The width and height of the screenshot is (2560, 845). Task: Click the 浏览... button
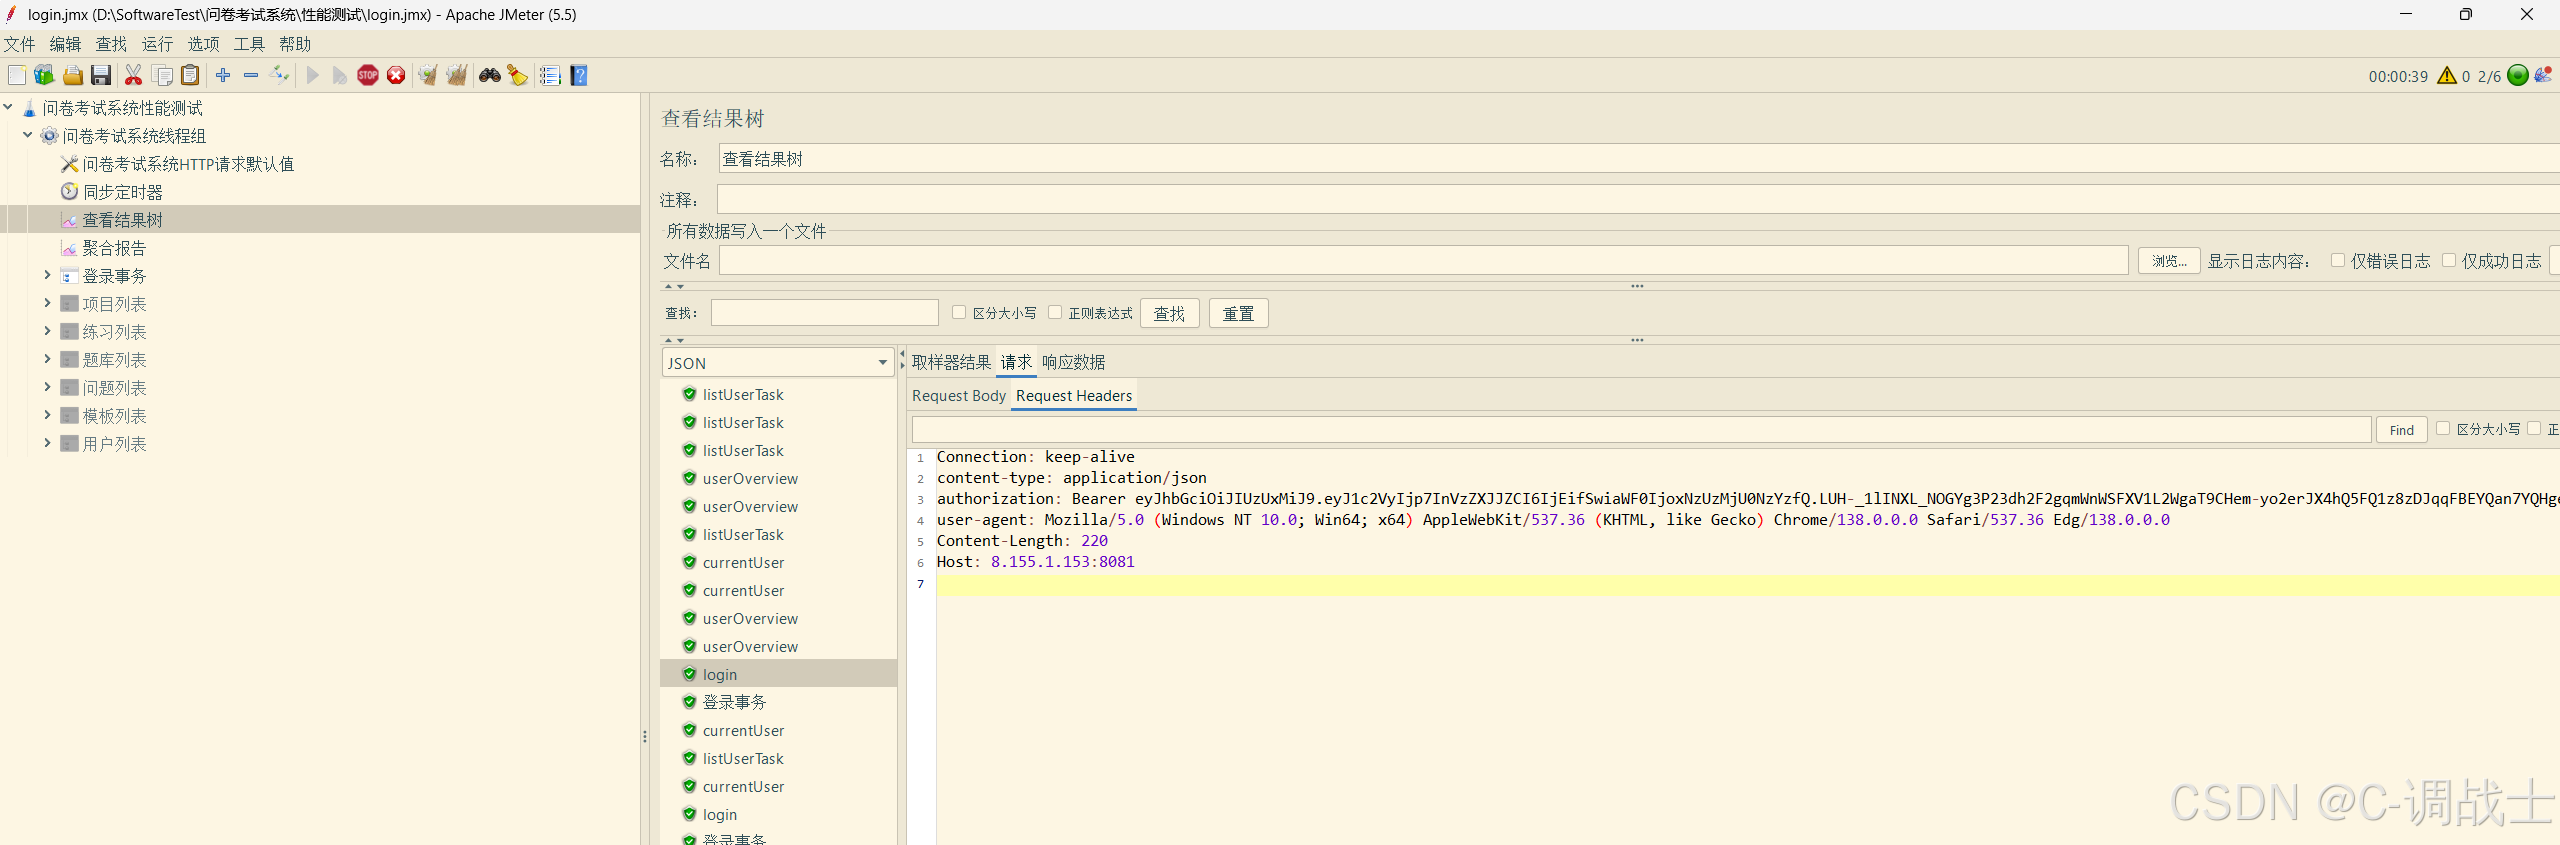click(2169, 261)
